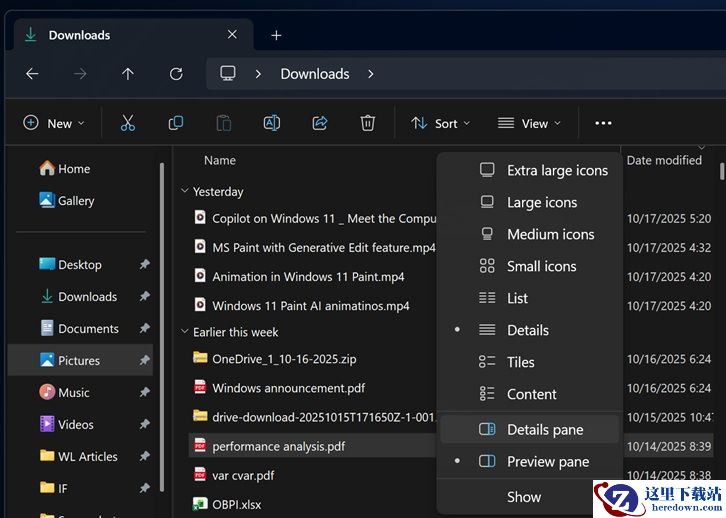This screenshot has width=726, height=518.
Task: Choose Extra large icons view
Action: tap(556, 170)
